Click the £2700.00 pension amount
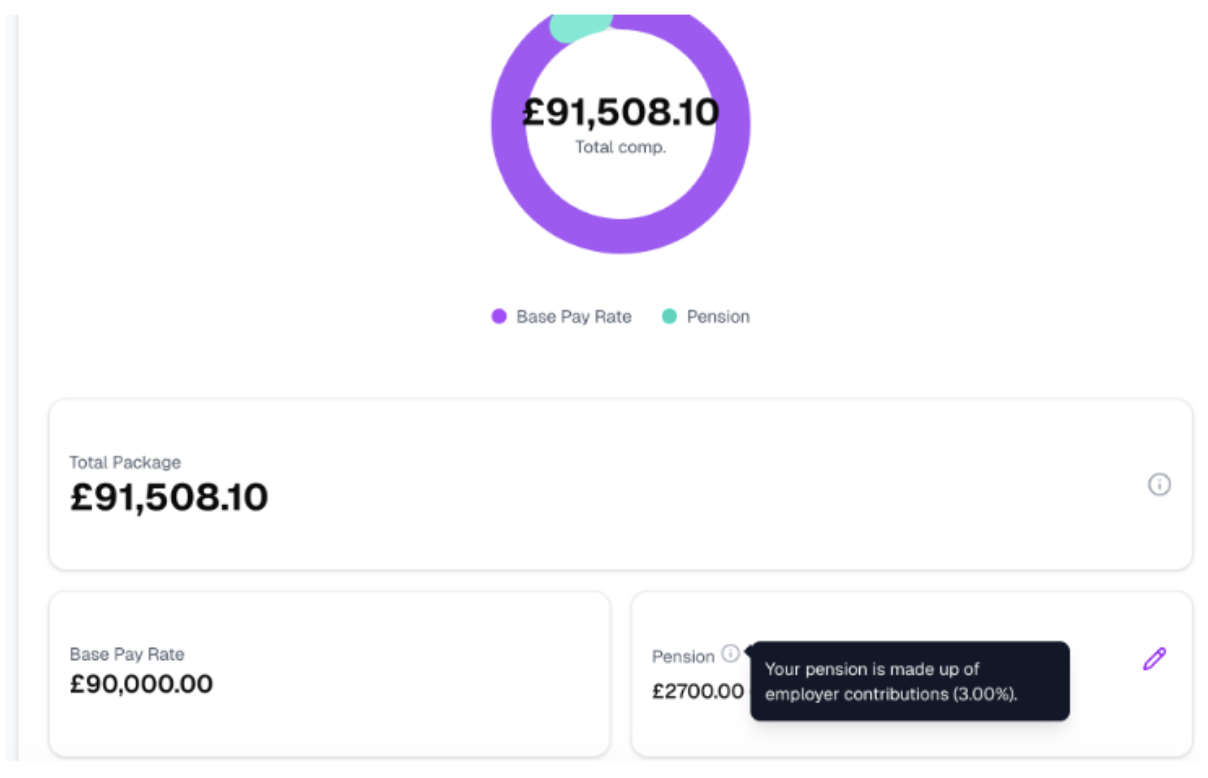This screenshot has height=778, width=1208. (x=698, y=691)
